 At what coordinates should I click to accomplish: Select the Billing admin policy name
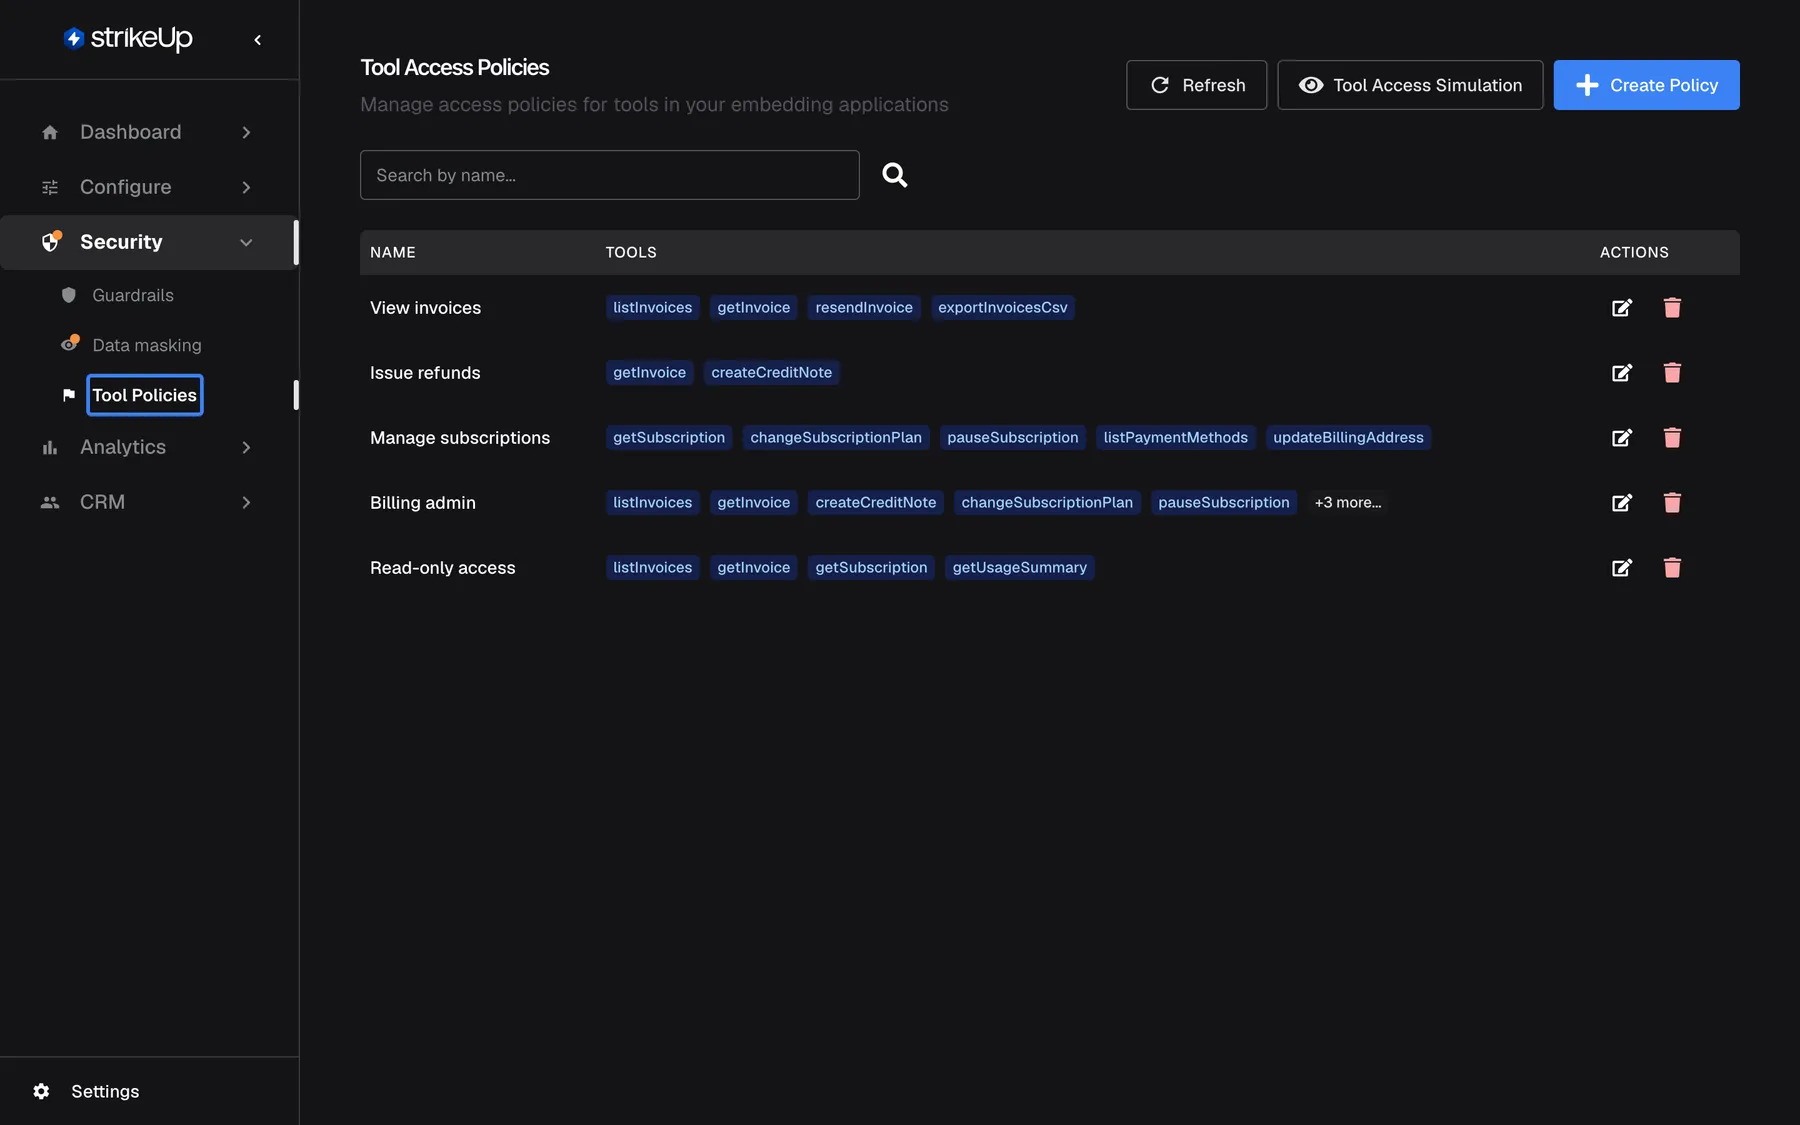point(423,503)
